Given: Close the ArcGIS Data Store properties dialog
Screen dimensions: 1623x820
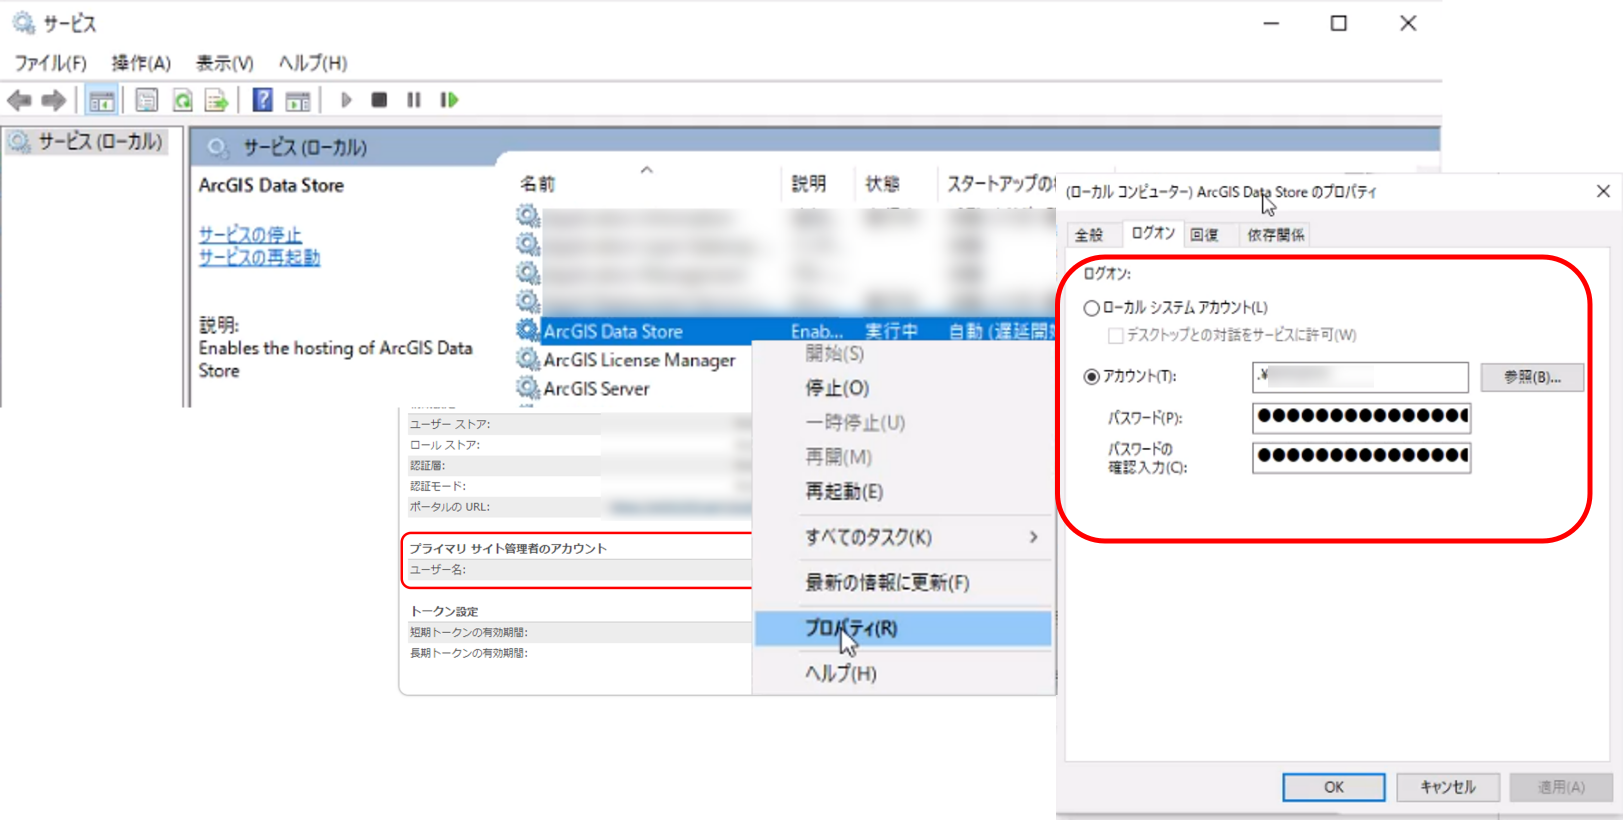Looking at the screenshot, I should (x=1603, y=191).
